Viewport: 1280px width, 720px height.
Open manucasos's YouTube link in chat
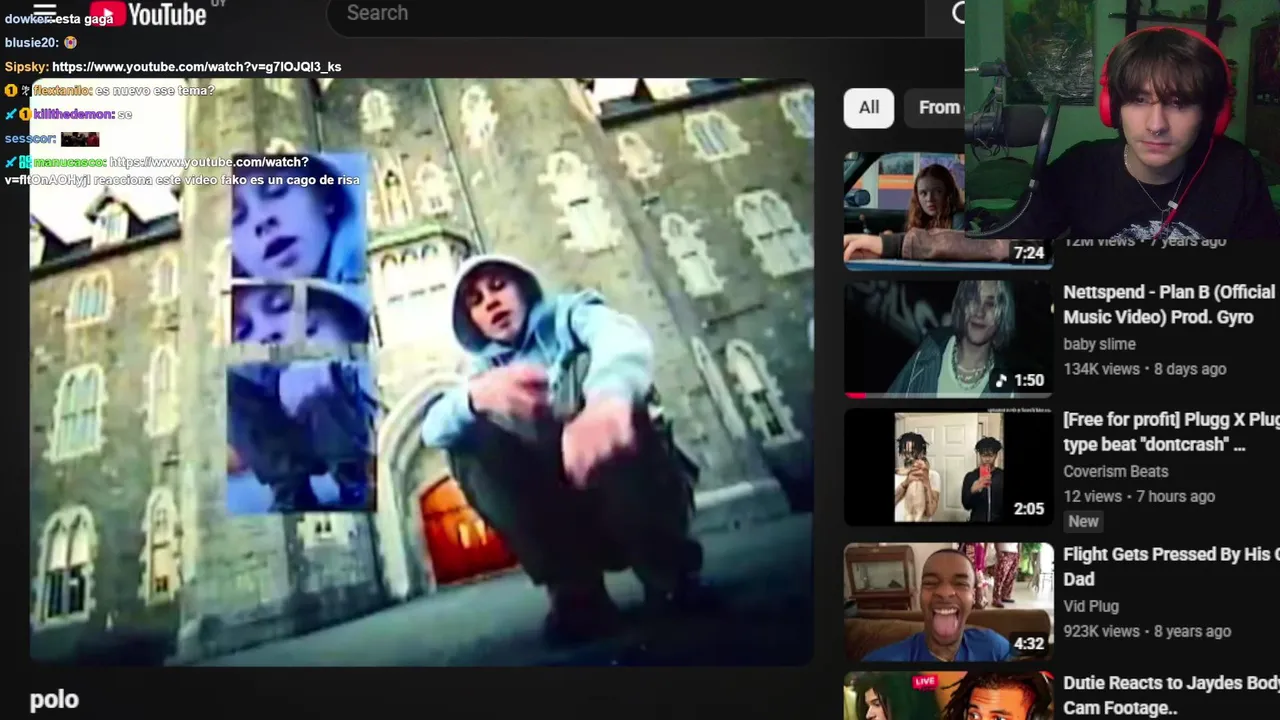(x=180, y=171)
